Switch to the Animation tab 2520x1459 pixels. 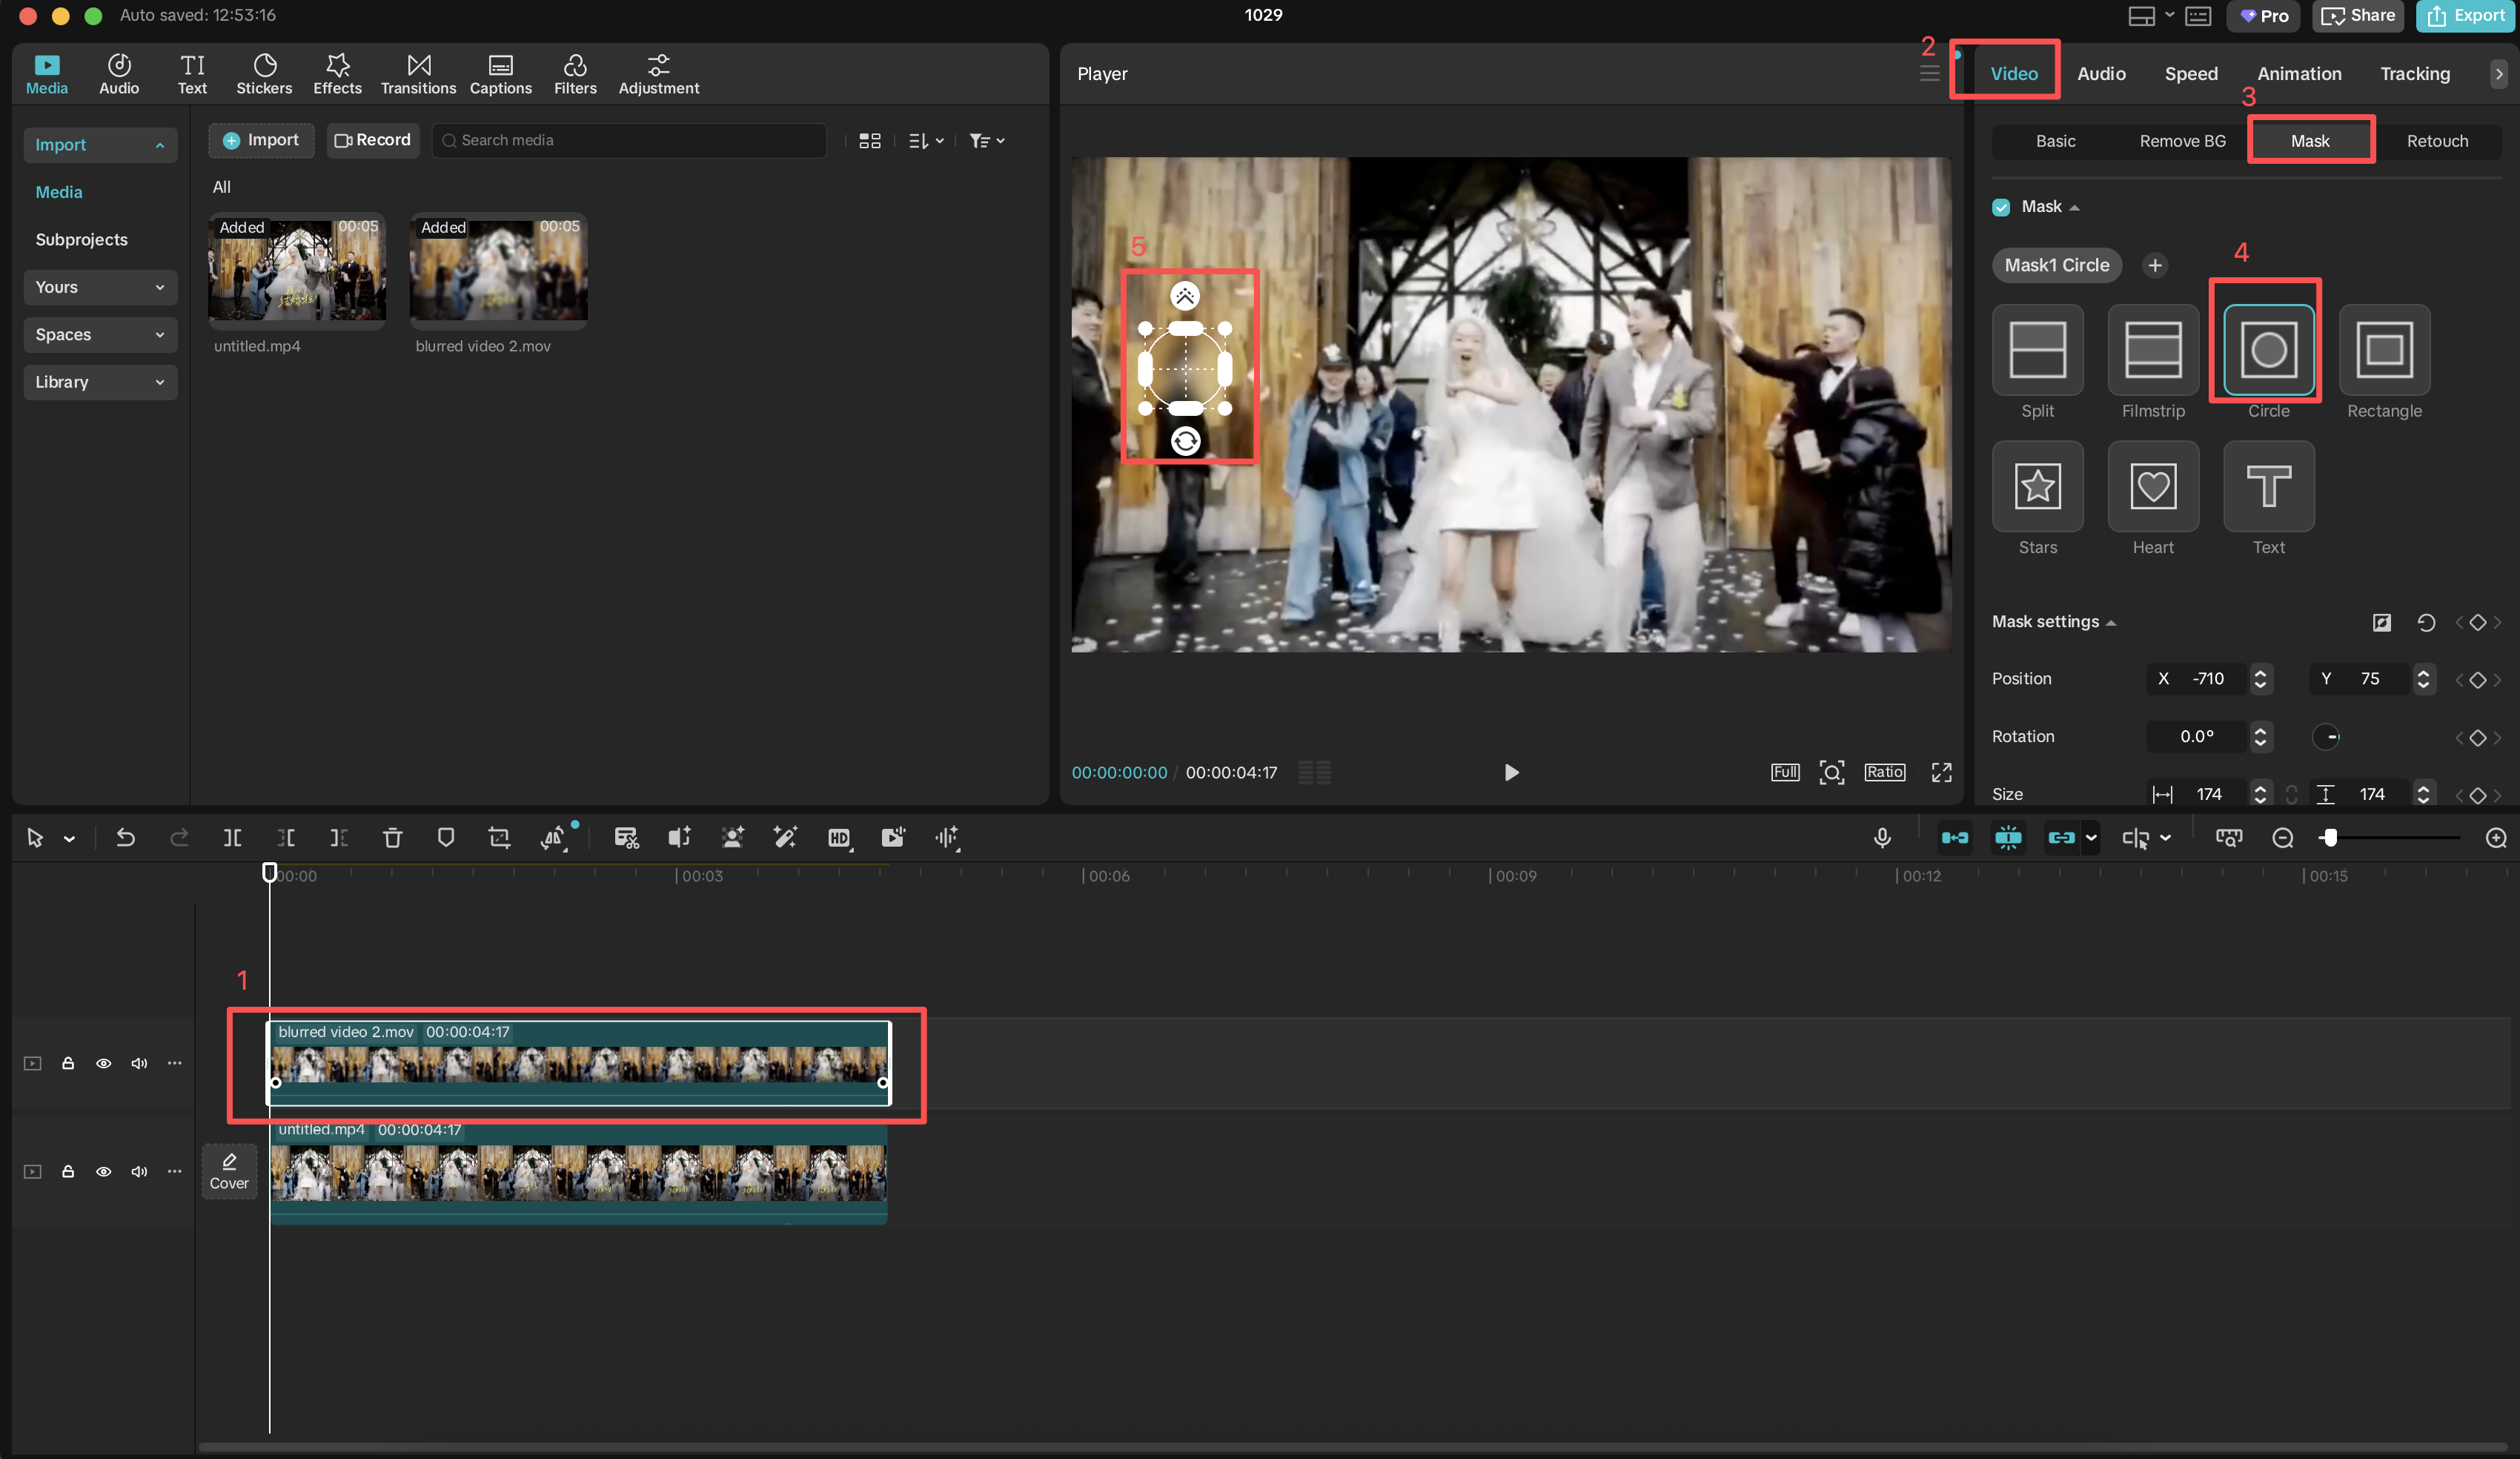point(2299,73)
